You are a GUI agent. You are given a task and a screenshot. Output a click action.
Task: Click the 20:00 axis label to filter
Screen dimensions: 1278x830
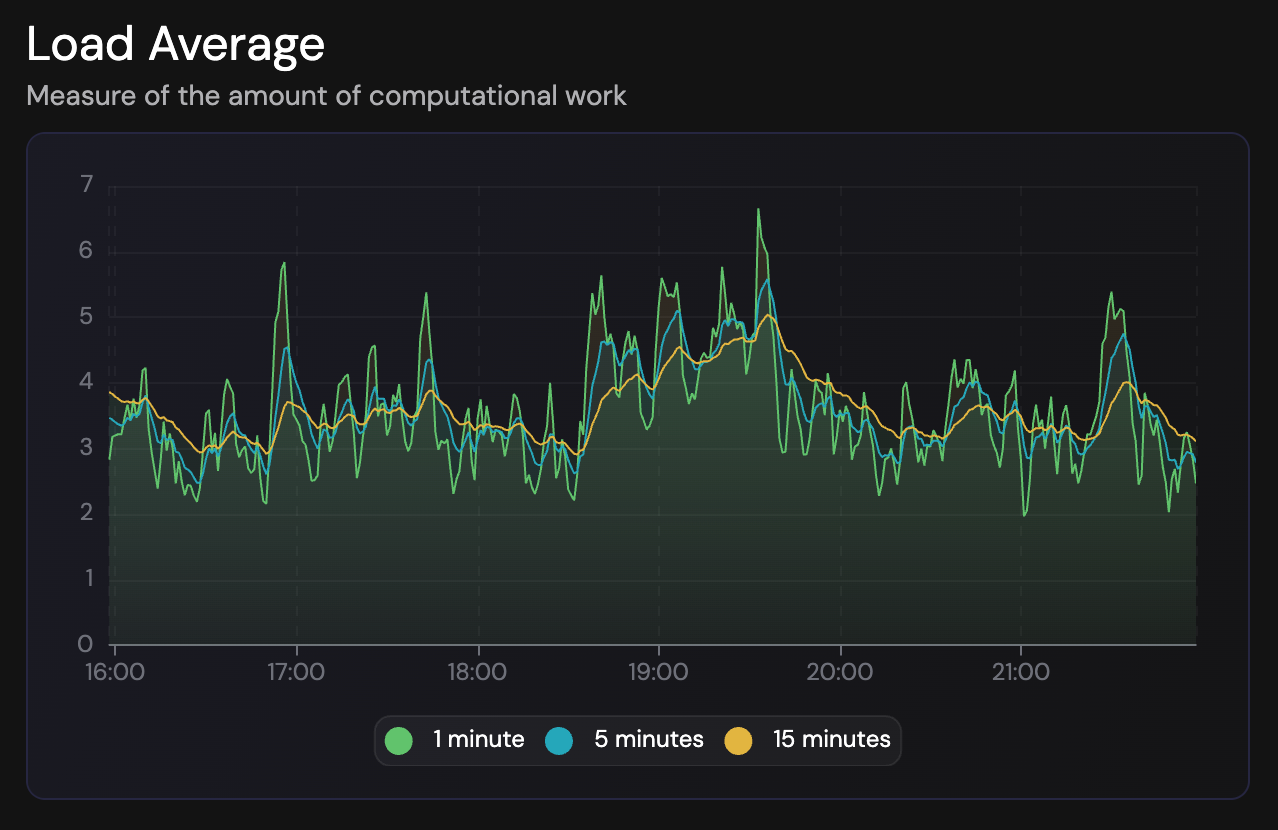point(842,672)
